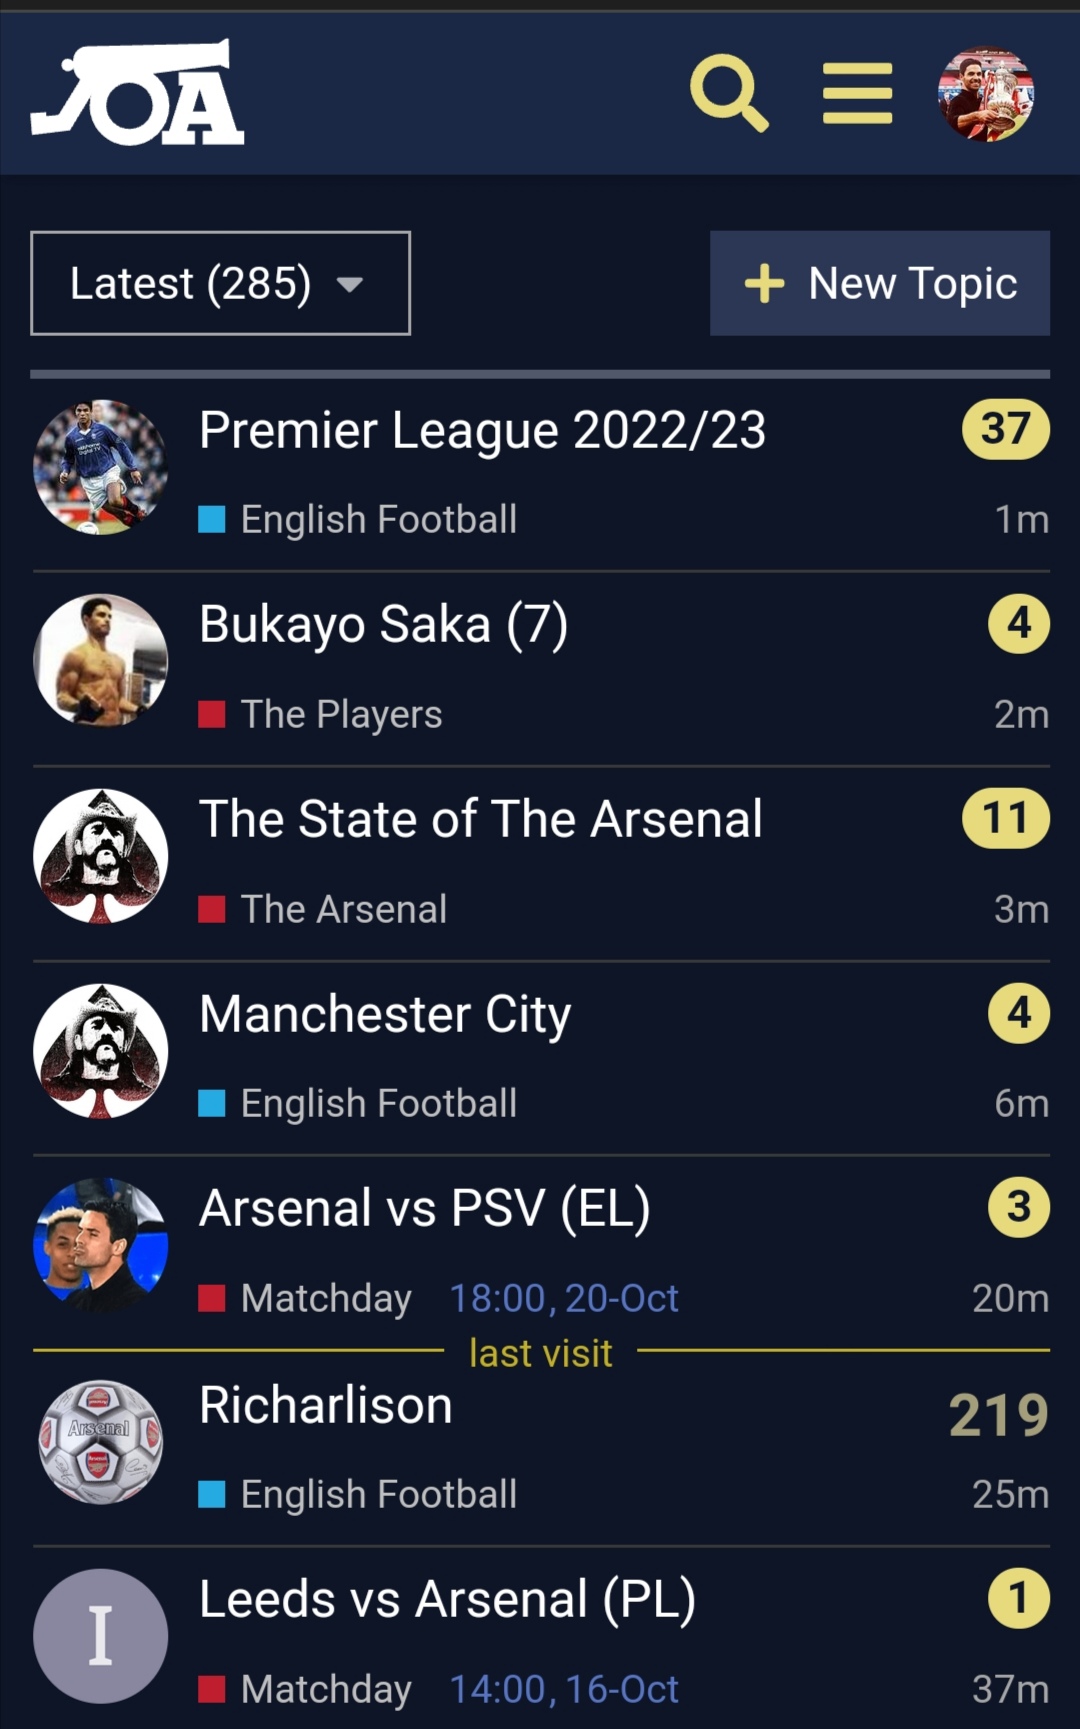Click the 18:00, 20-Oct event date
1080x1729 pixels.
click(564, 1298)
